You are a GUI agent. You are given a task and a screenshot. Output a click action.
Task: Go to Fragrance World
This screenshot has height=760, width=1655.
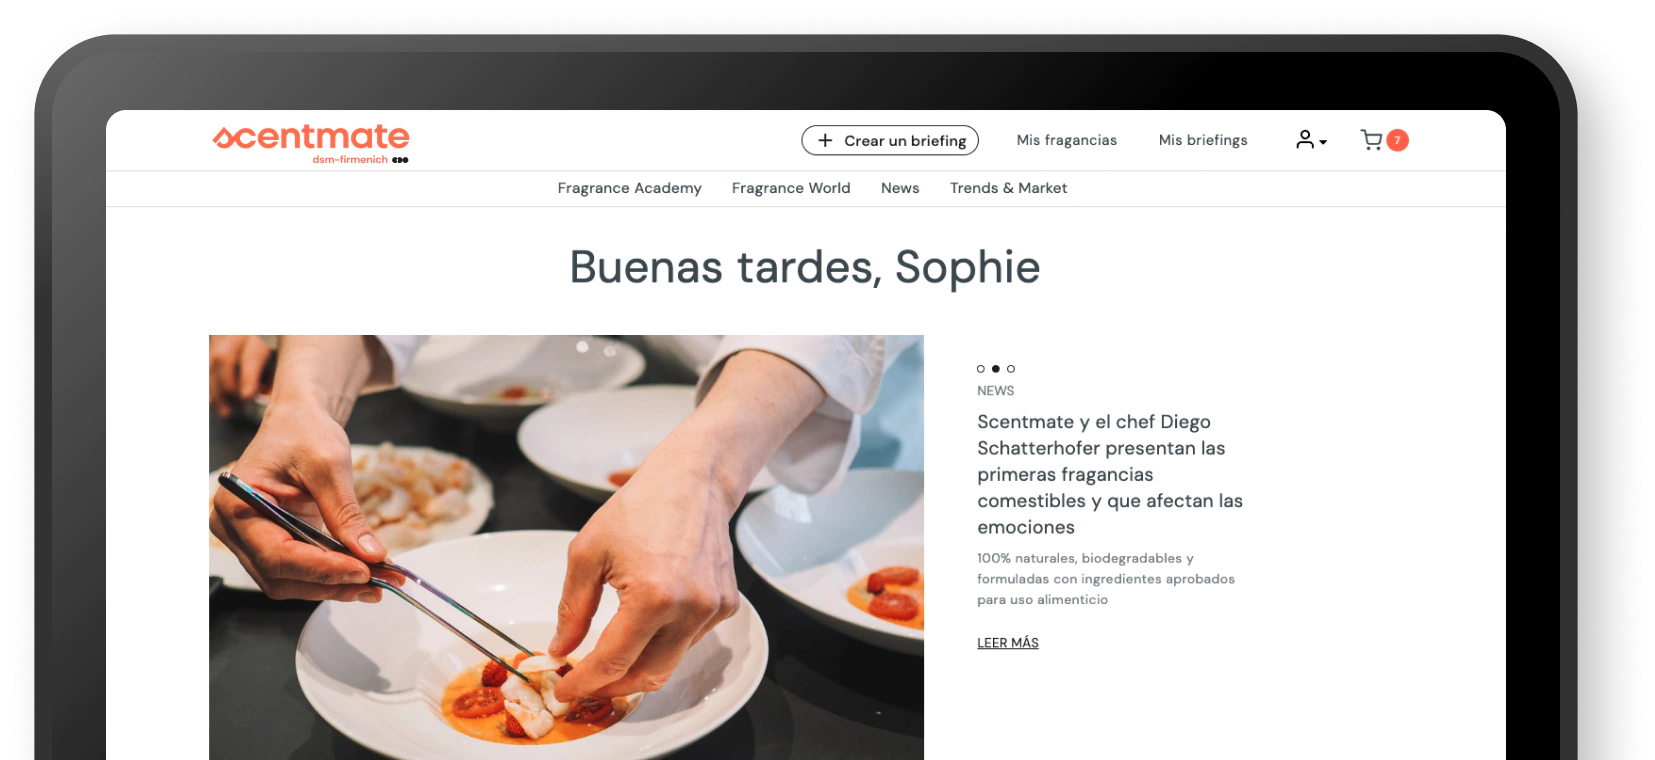(x=791, y=188)
